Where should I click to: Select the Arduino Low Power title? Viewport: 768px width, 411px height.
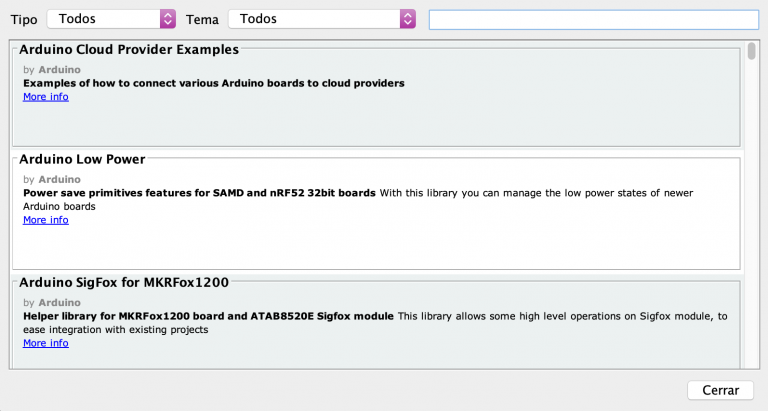pos(82,159)
